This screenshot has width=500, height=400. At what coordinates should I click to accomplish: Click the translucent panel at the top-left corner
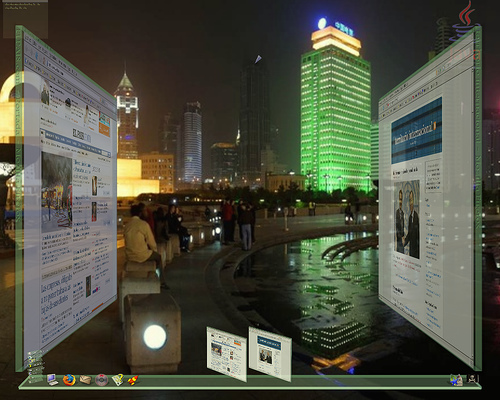25,19
